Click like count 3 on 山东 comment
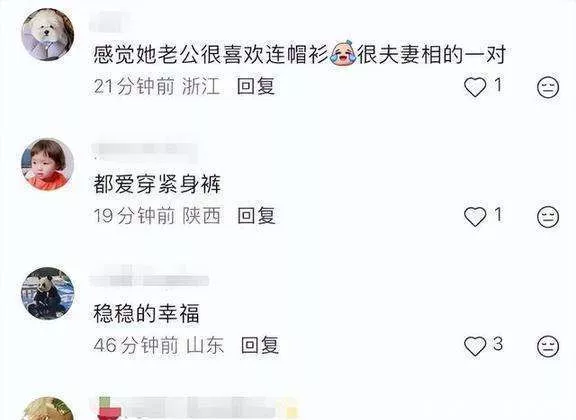 (x=497, y=344)
